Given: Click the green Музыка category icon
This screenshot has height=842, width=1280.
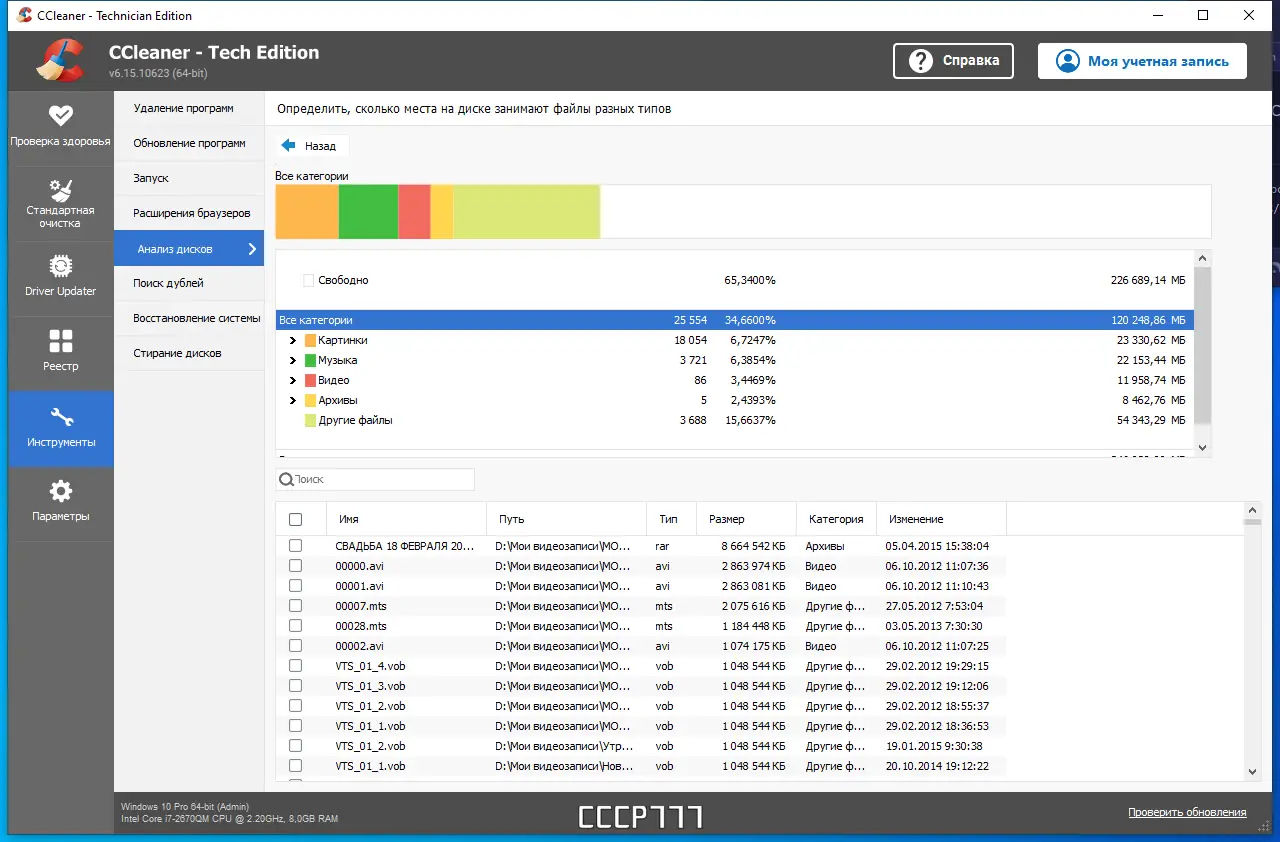Looking at the screenshot, I should tap(310, 360).
